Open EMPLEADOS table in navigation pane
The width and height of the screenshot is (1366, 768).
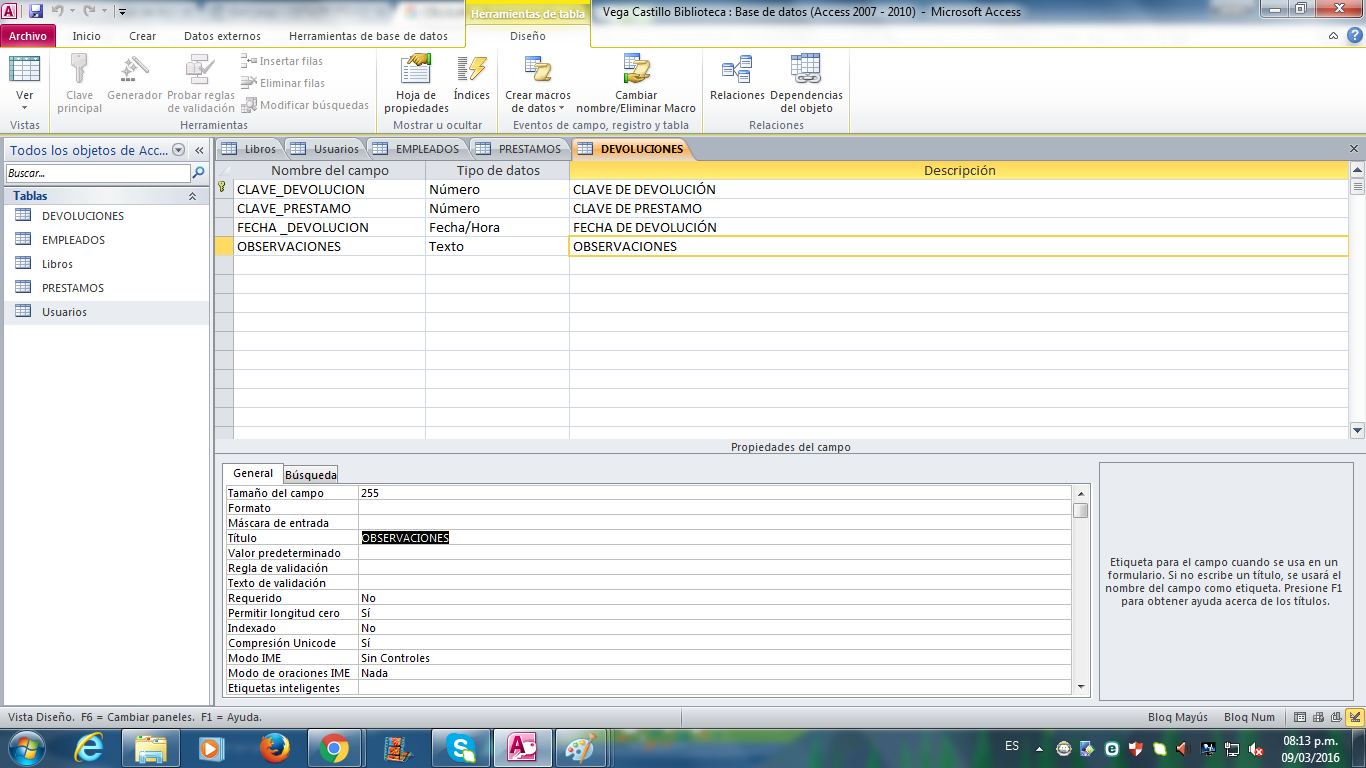(x=73, y=240)
